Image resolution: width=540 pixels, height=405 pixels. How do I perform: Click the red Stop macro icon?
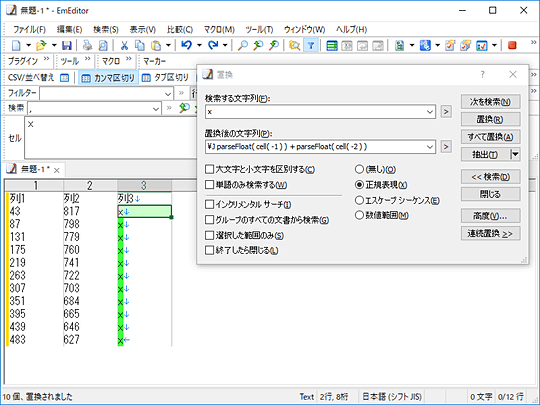(512, 45)
